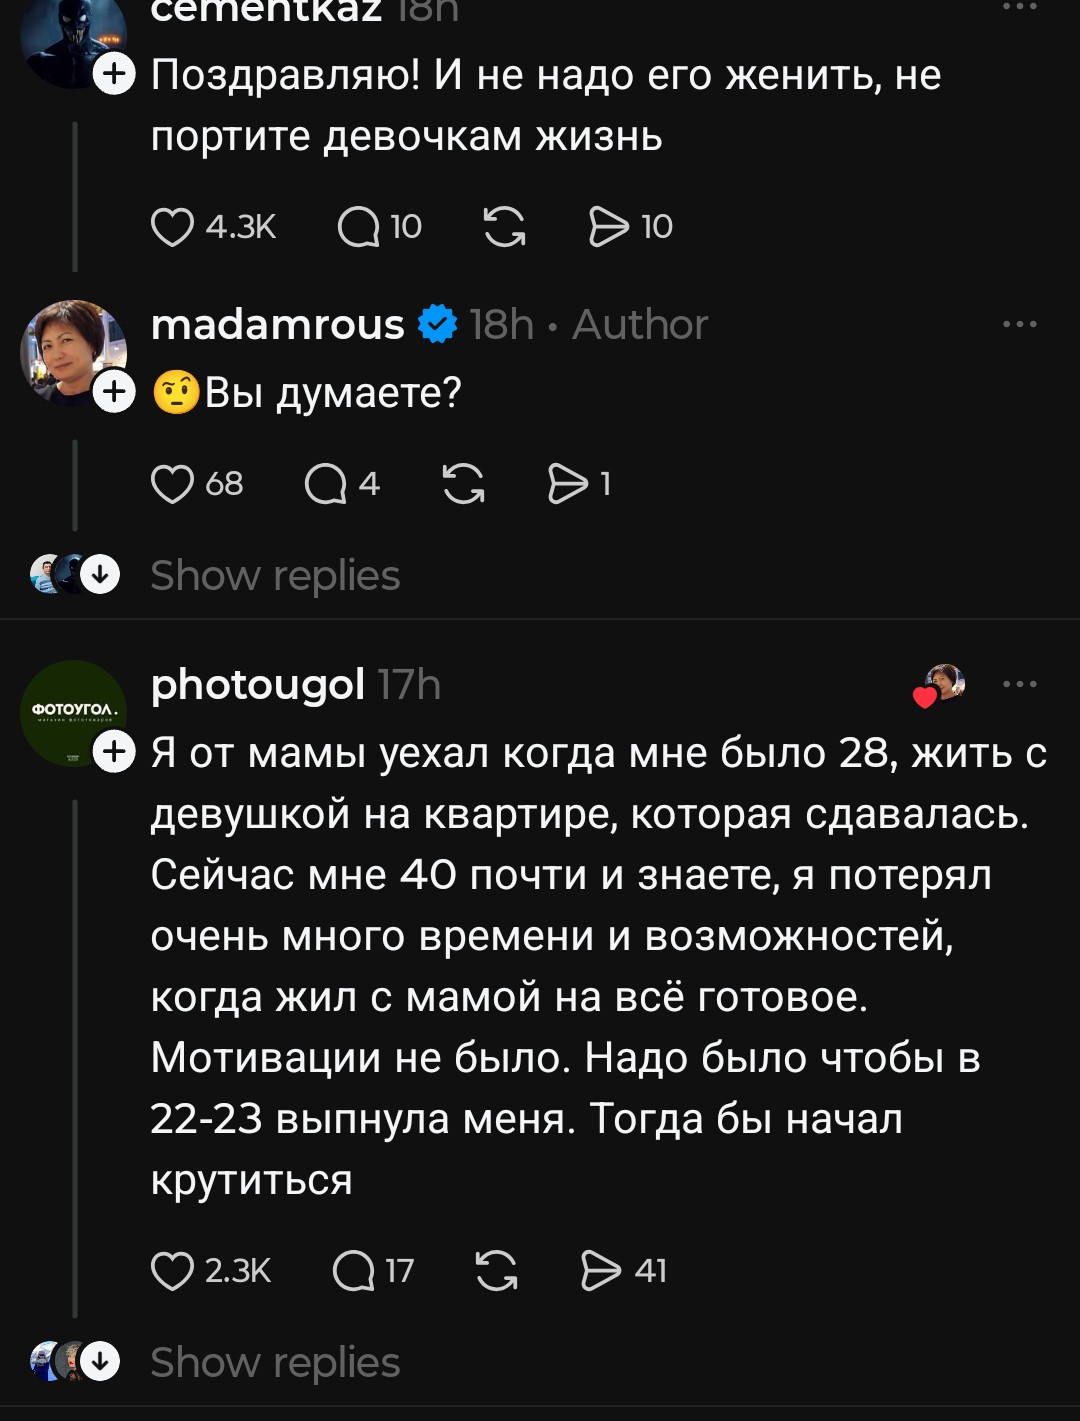
Task: Open more options for cementkaz comment
Action: point(1019,8)
